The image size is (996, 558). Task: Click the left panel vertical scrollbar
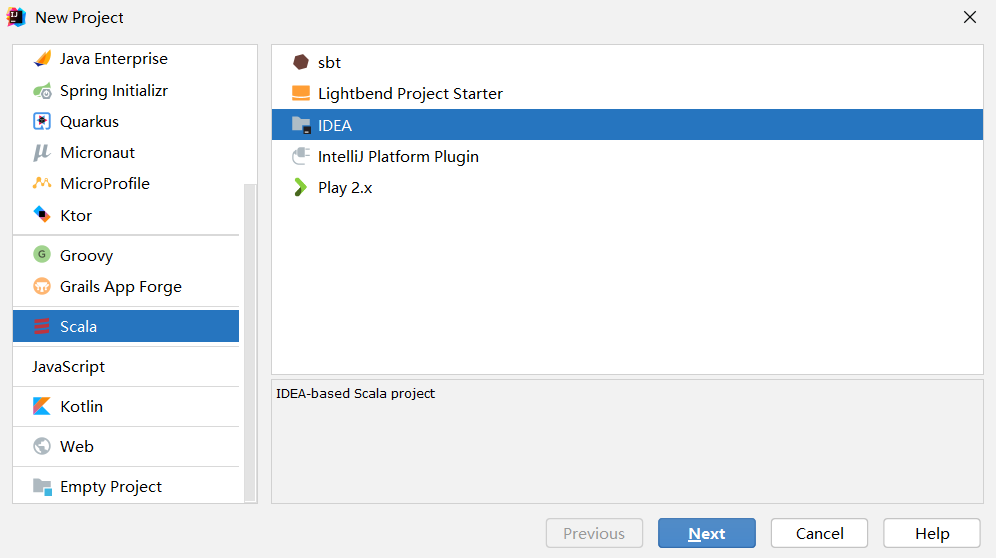tap(250, 343)
